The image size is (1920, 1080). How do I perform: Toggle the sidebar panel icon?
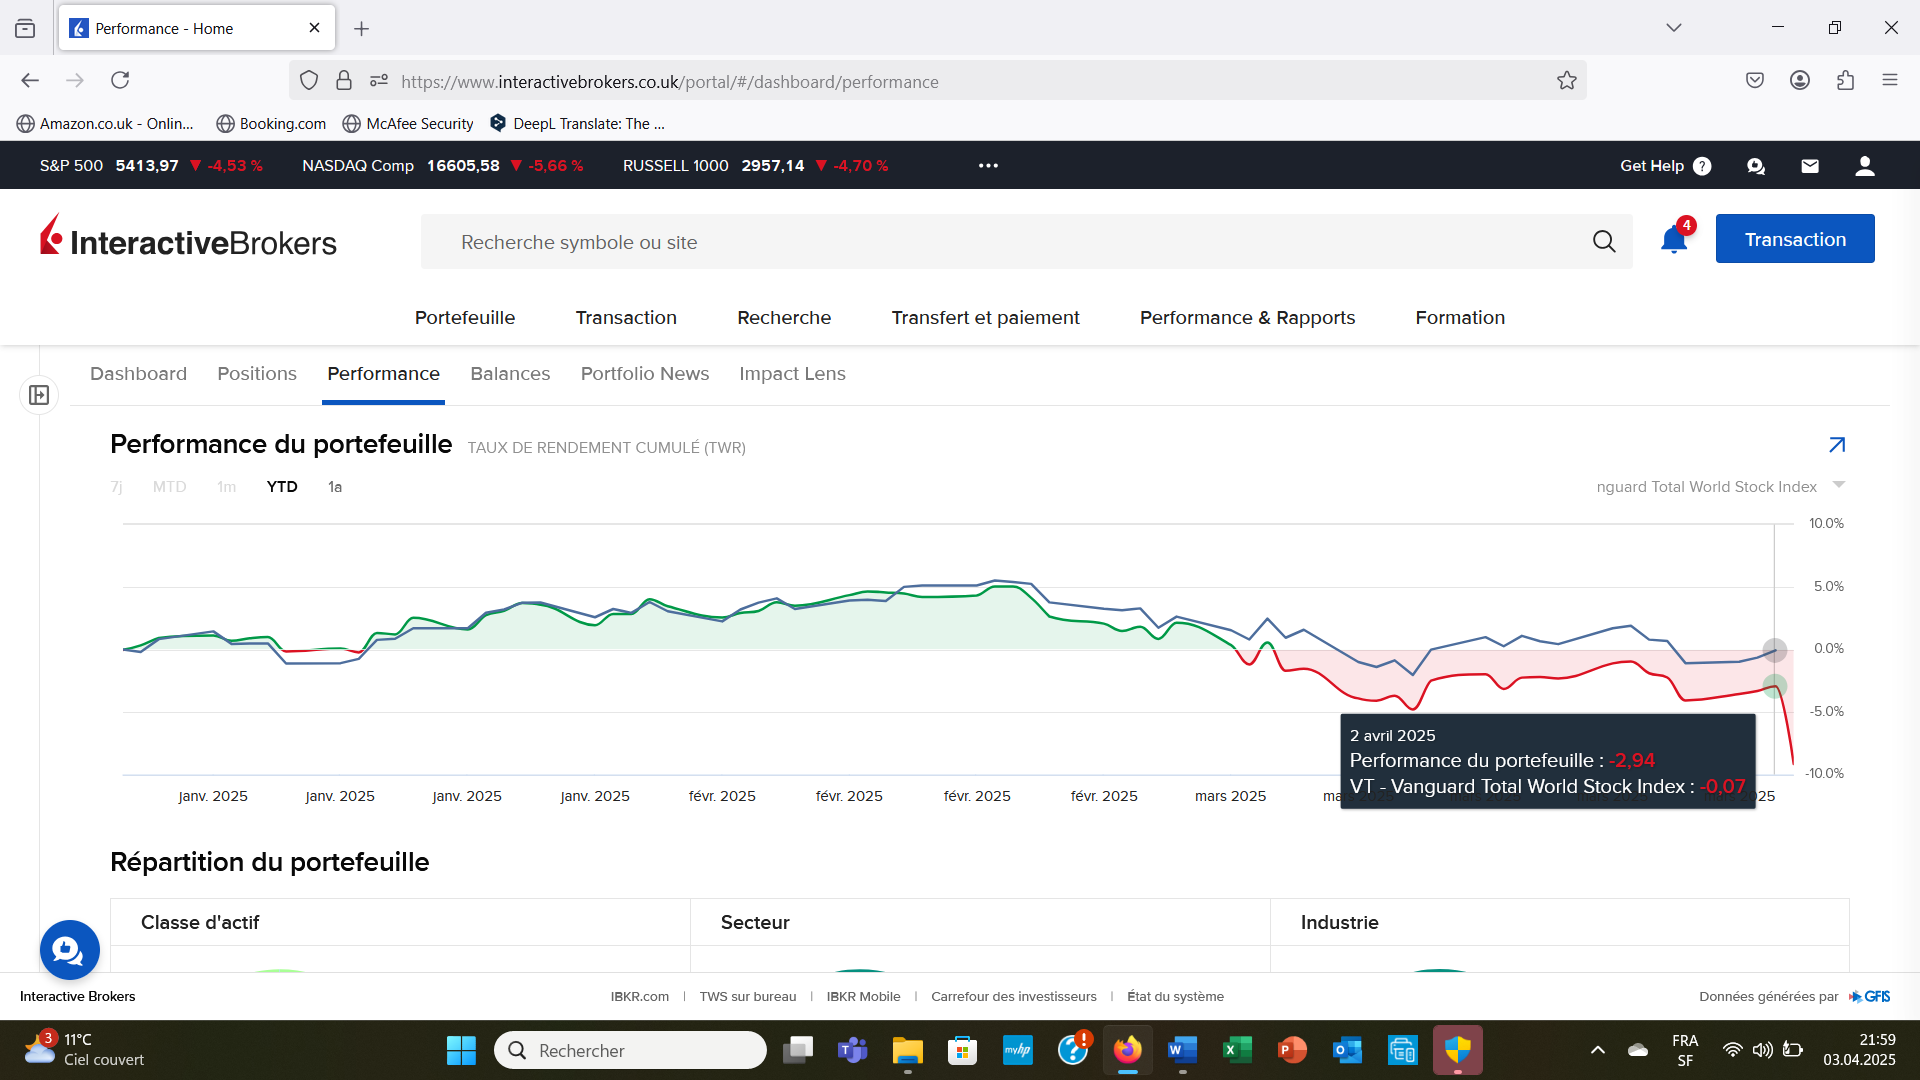pyautogui.click(x=39, y=395)
